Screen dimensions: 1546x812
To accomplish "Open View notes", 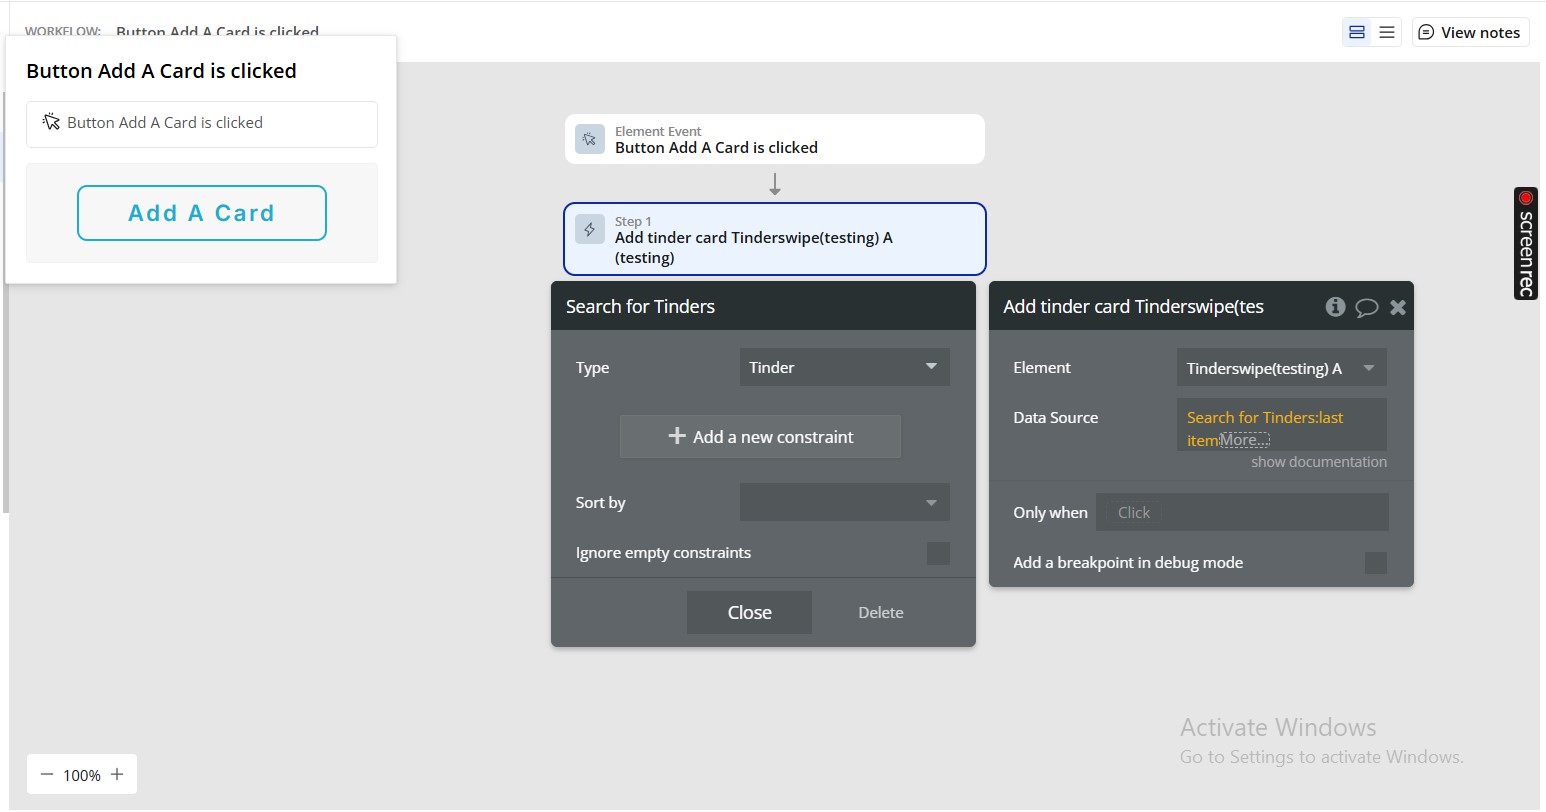I will 1469,33.
